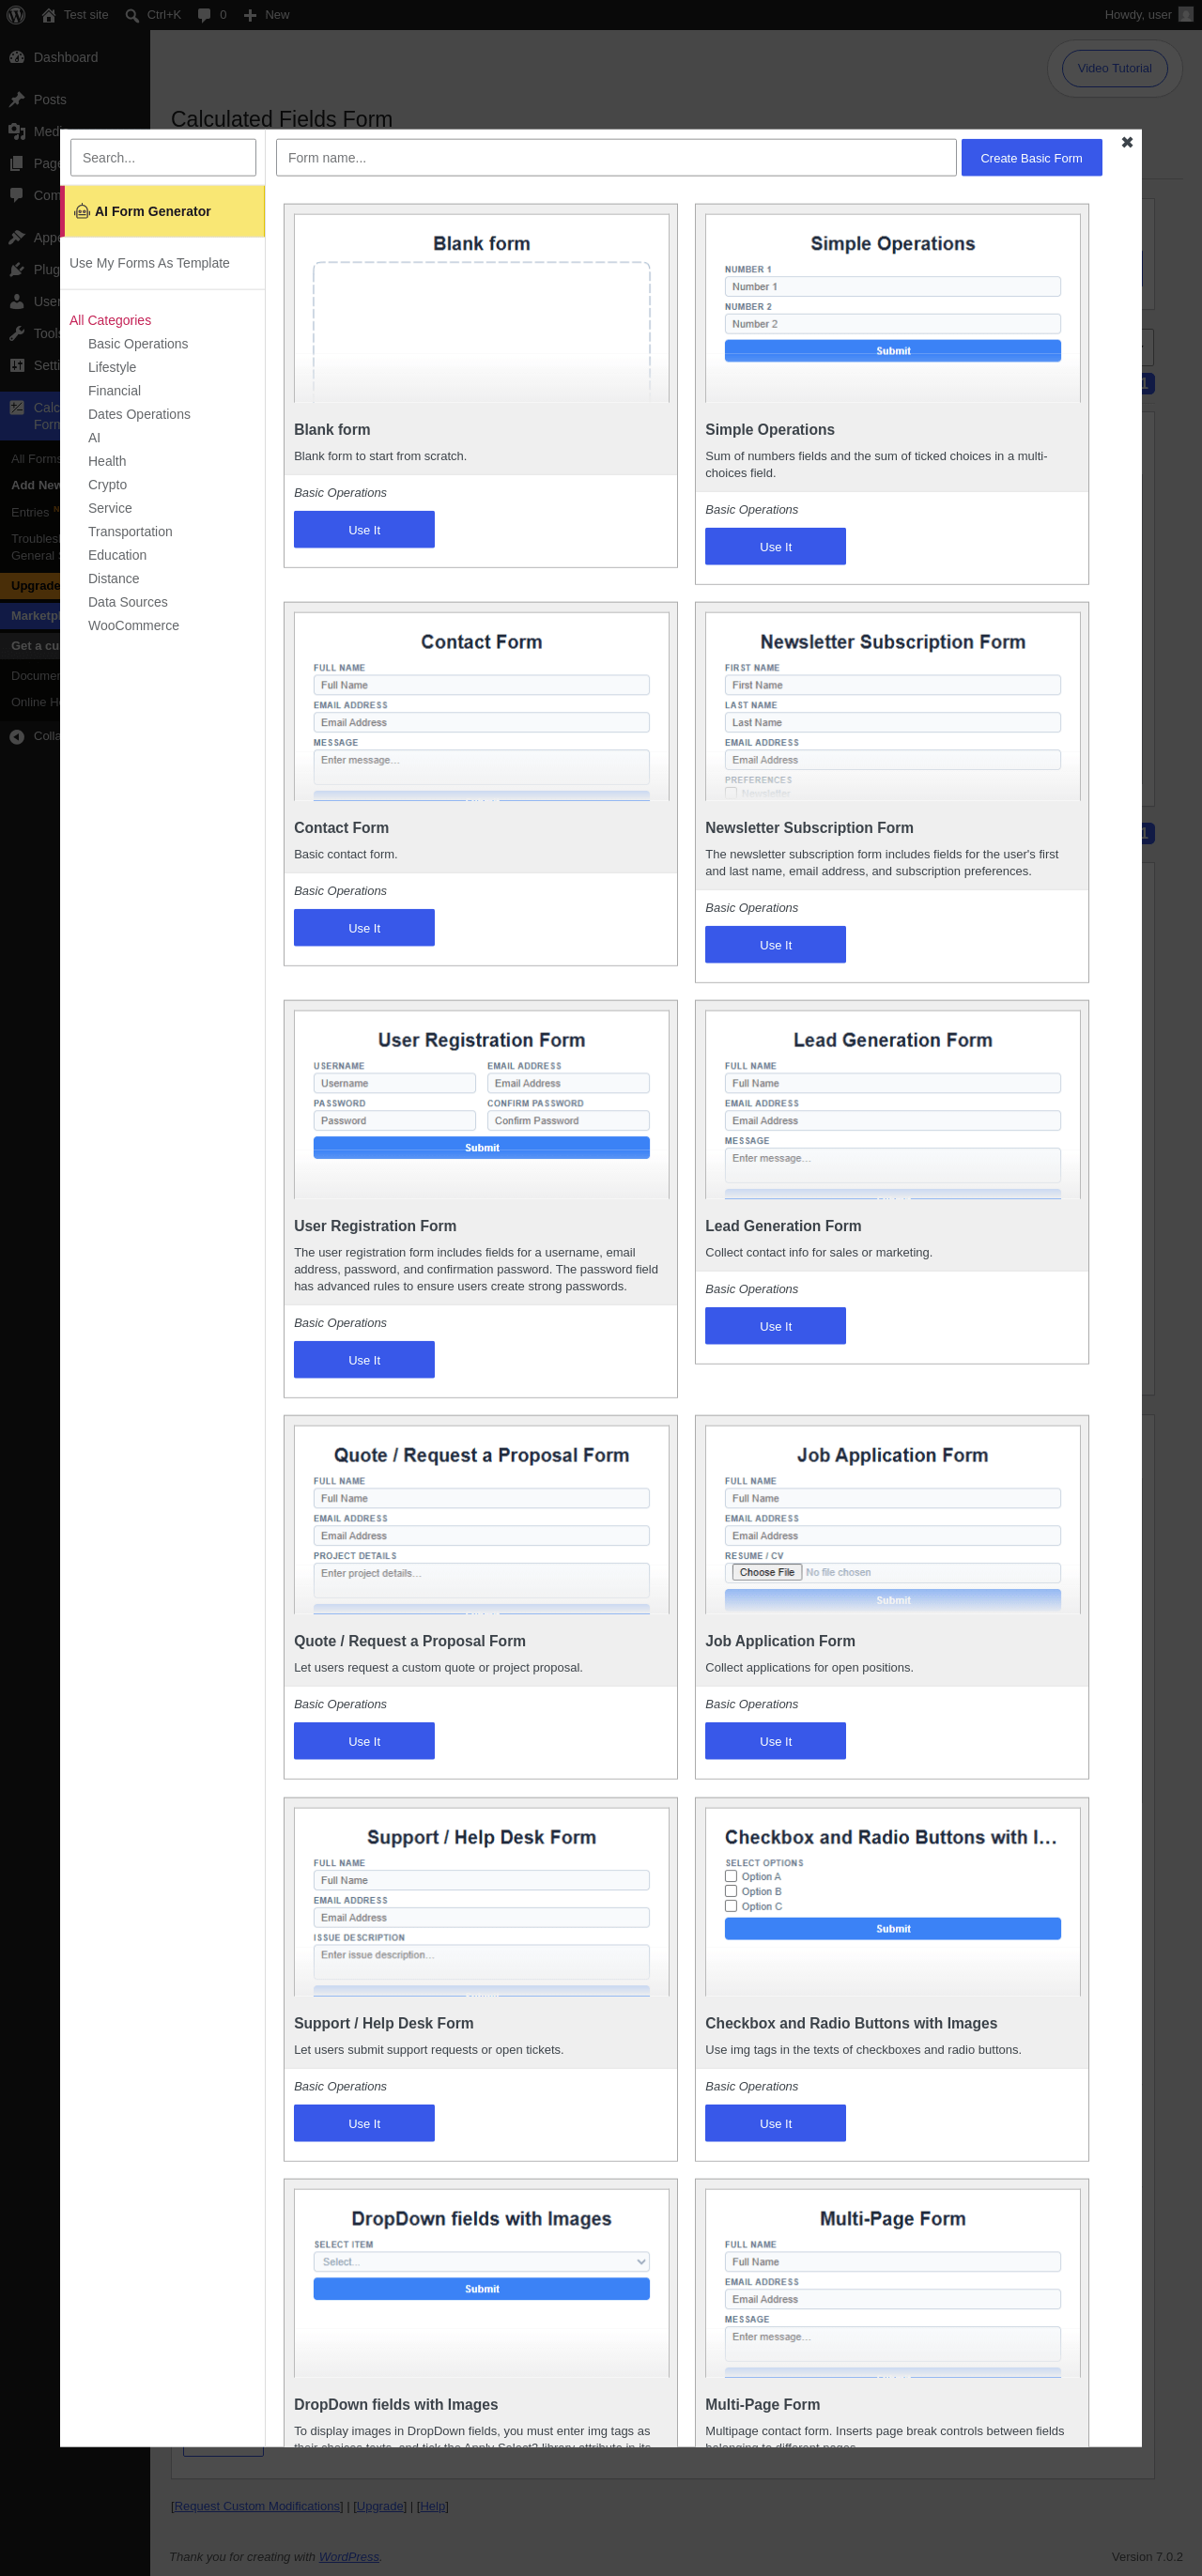Use the Blank form template

[x=364, y=530]
